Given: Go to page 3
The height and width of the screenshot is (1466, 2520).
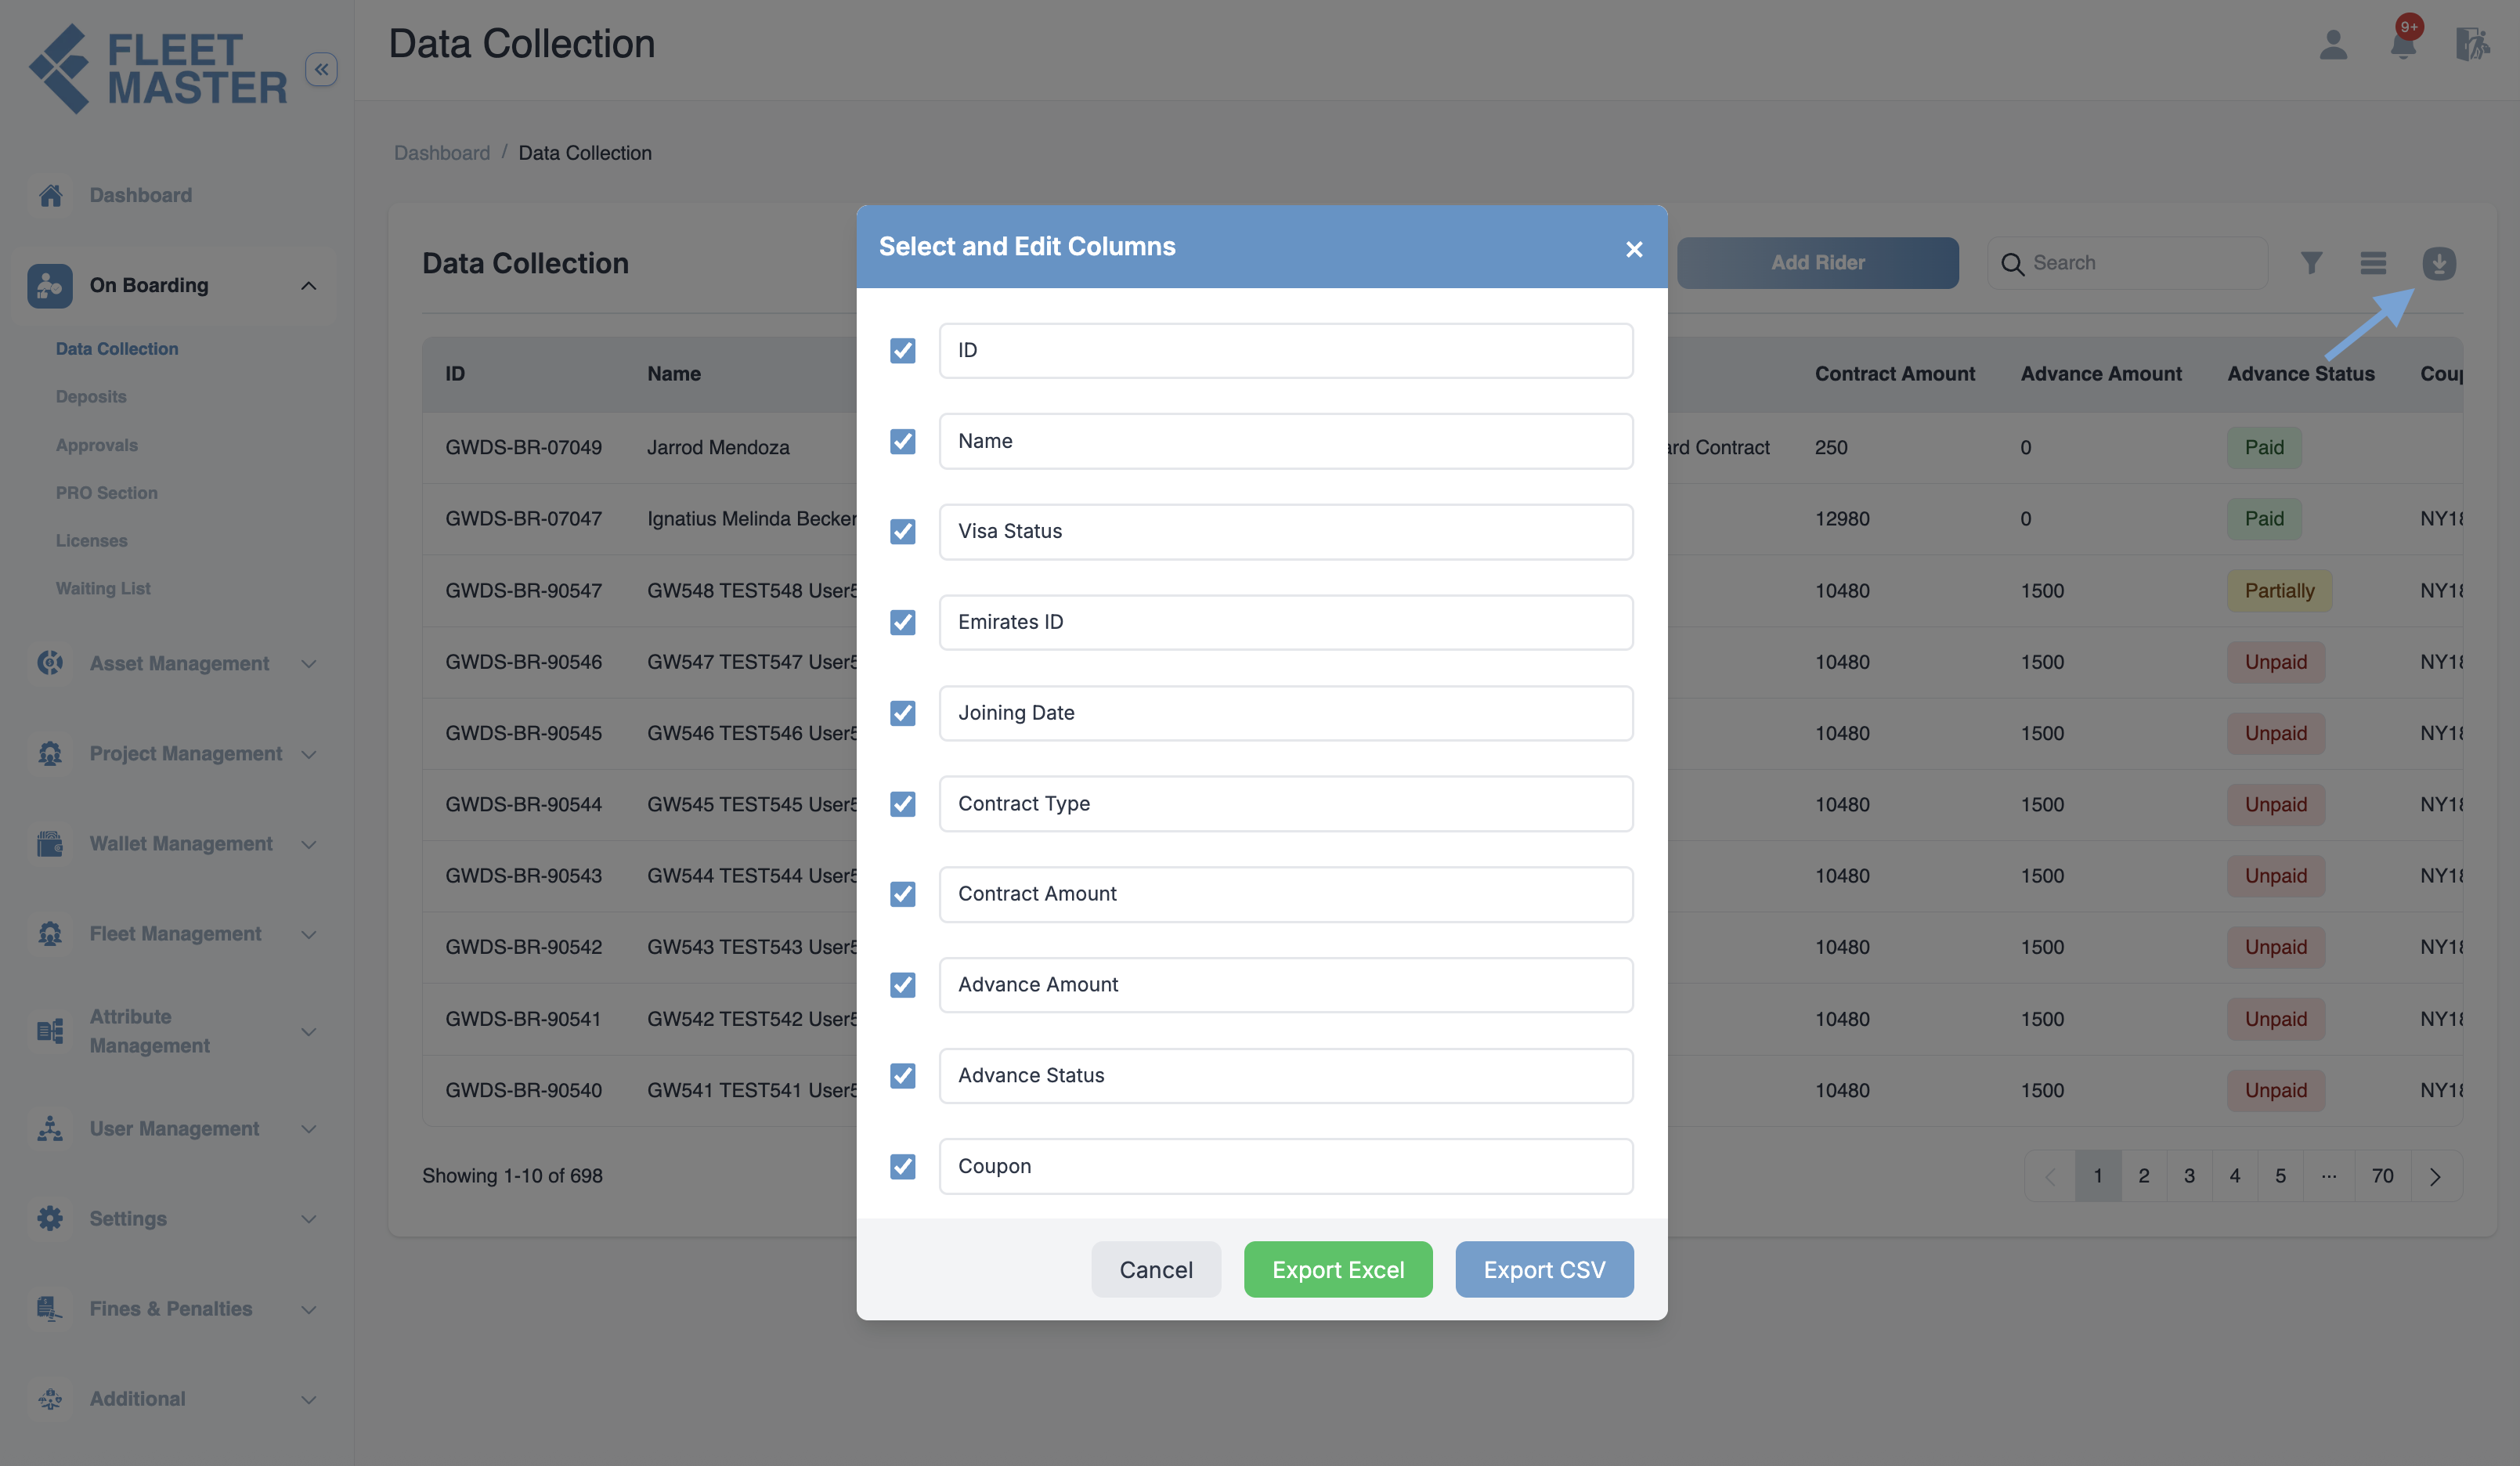Looking at the screenshot, I should click(x=2189, y=1176).
